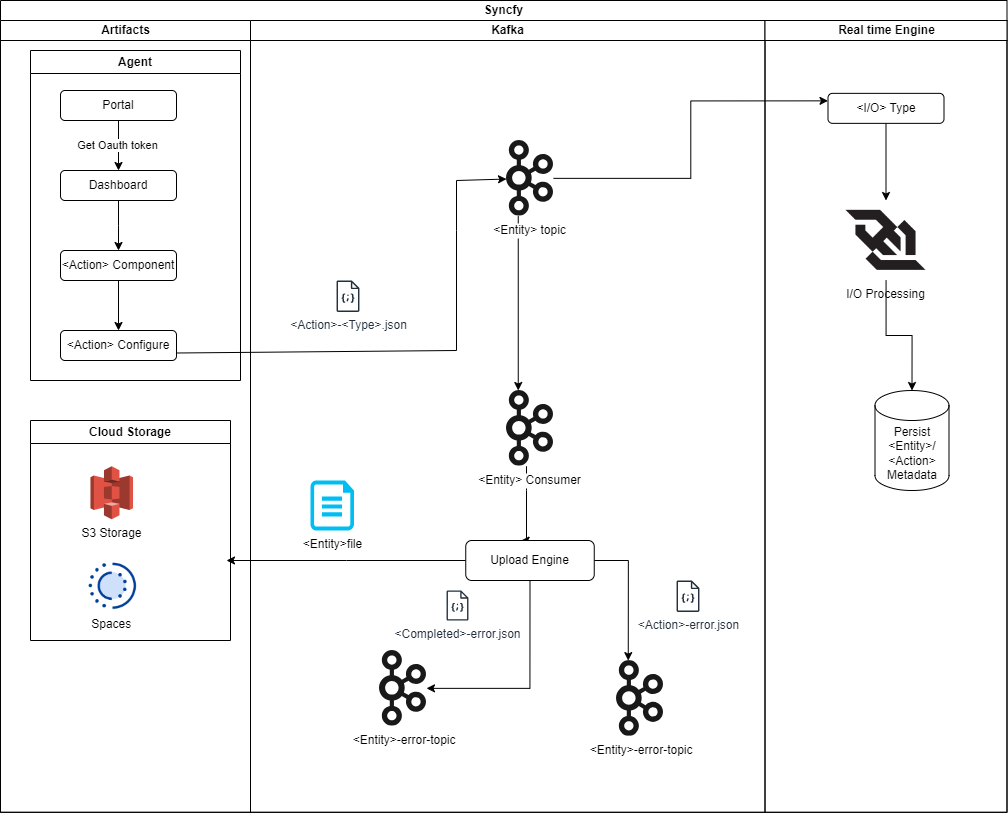
Task: Select the "<Completed>-error.json" label
Action: pos(458,634)
